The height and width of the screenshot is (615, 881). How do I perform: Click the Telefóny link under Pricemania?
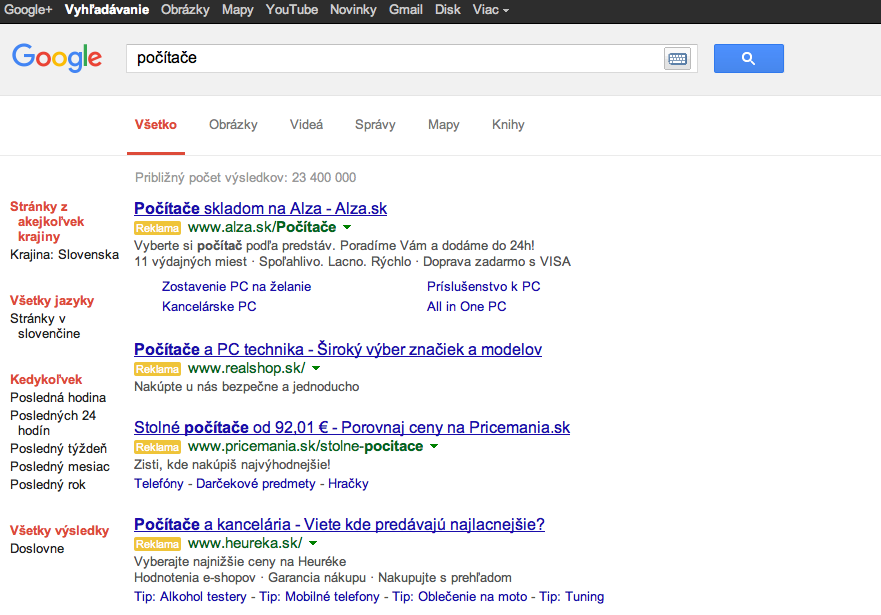[158, 484]
